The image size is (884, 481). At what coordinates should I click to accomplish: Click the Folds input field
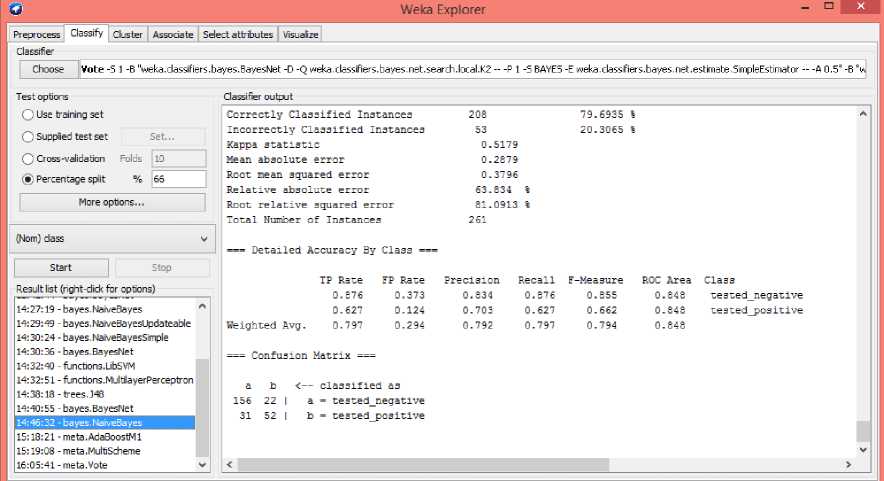point(179,158)
